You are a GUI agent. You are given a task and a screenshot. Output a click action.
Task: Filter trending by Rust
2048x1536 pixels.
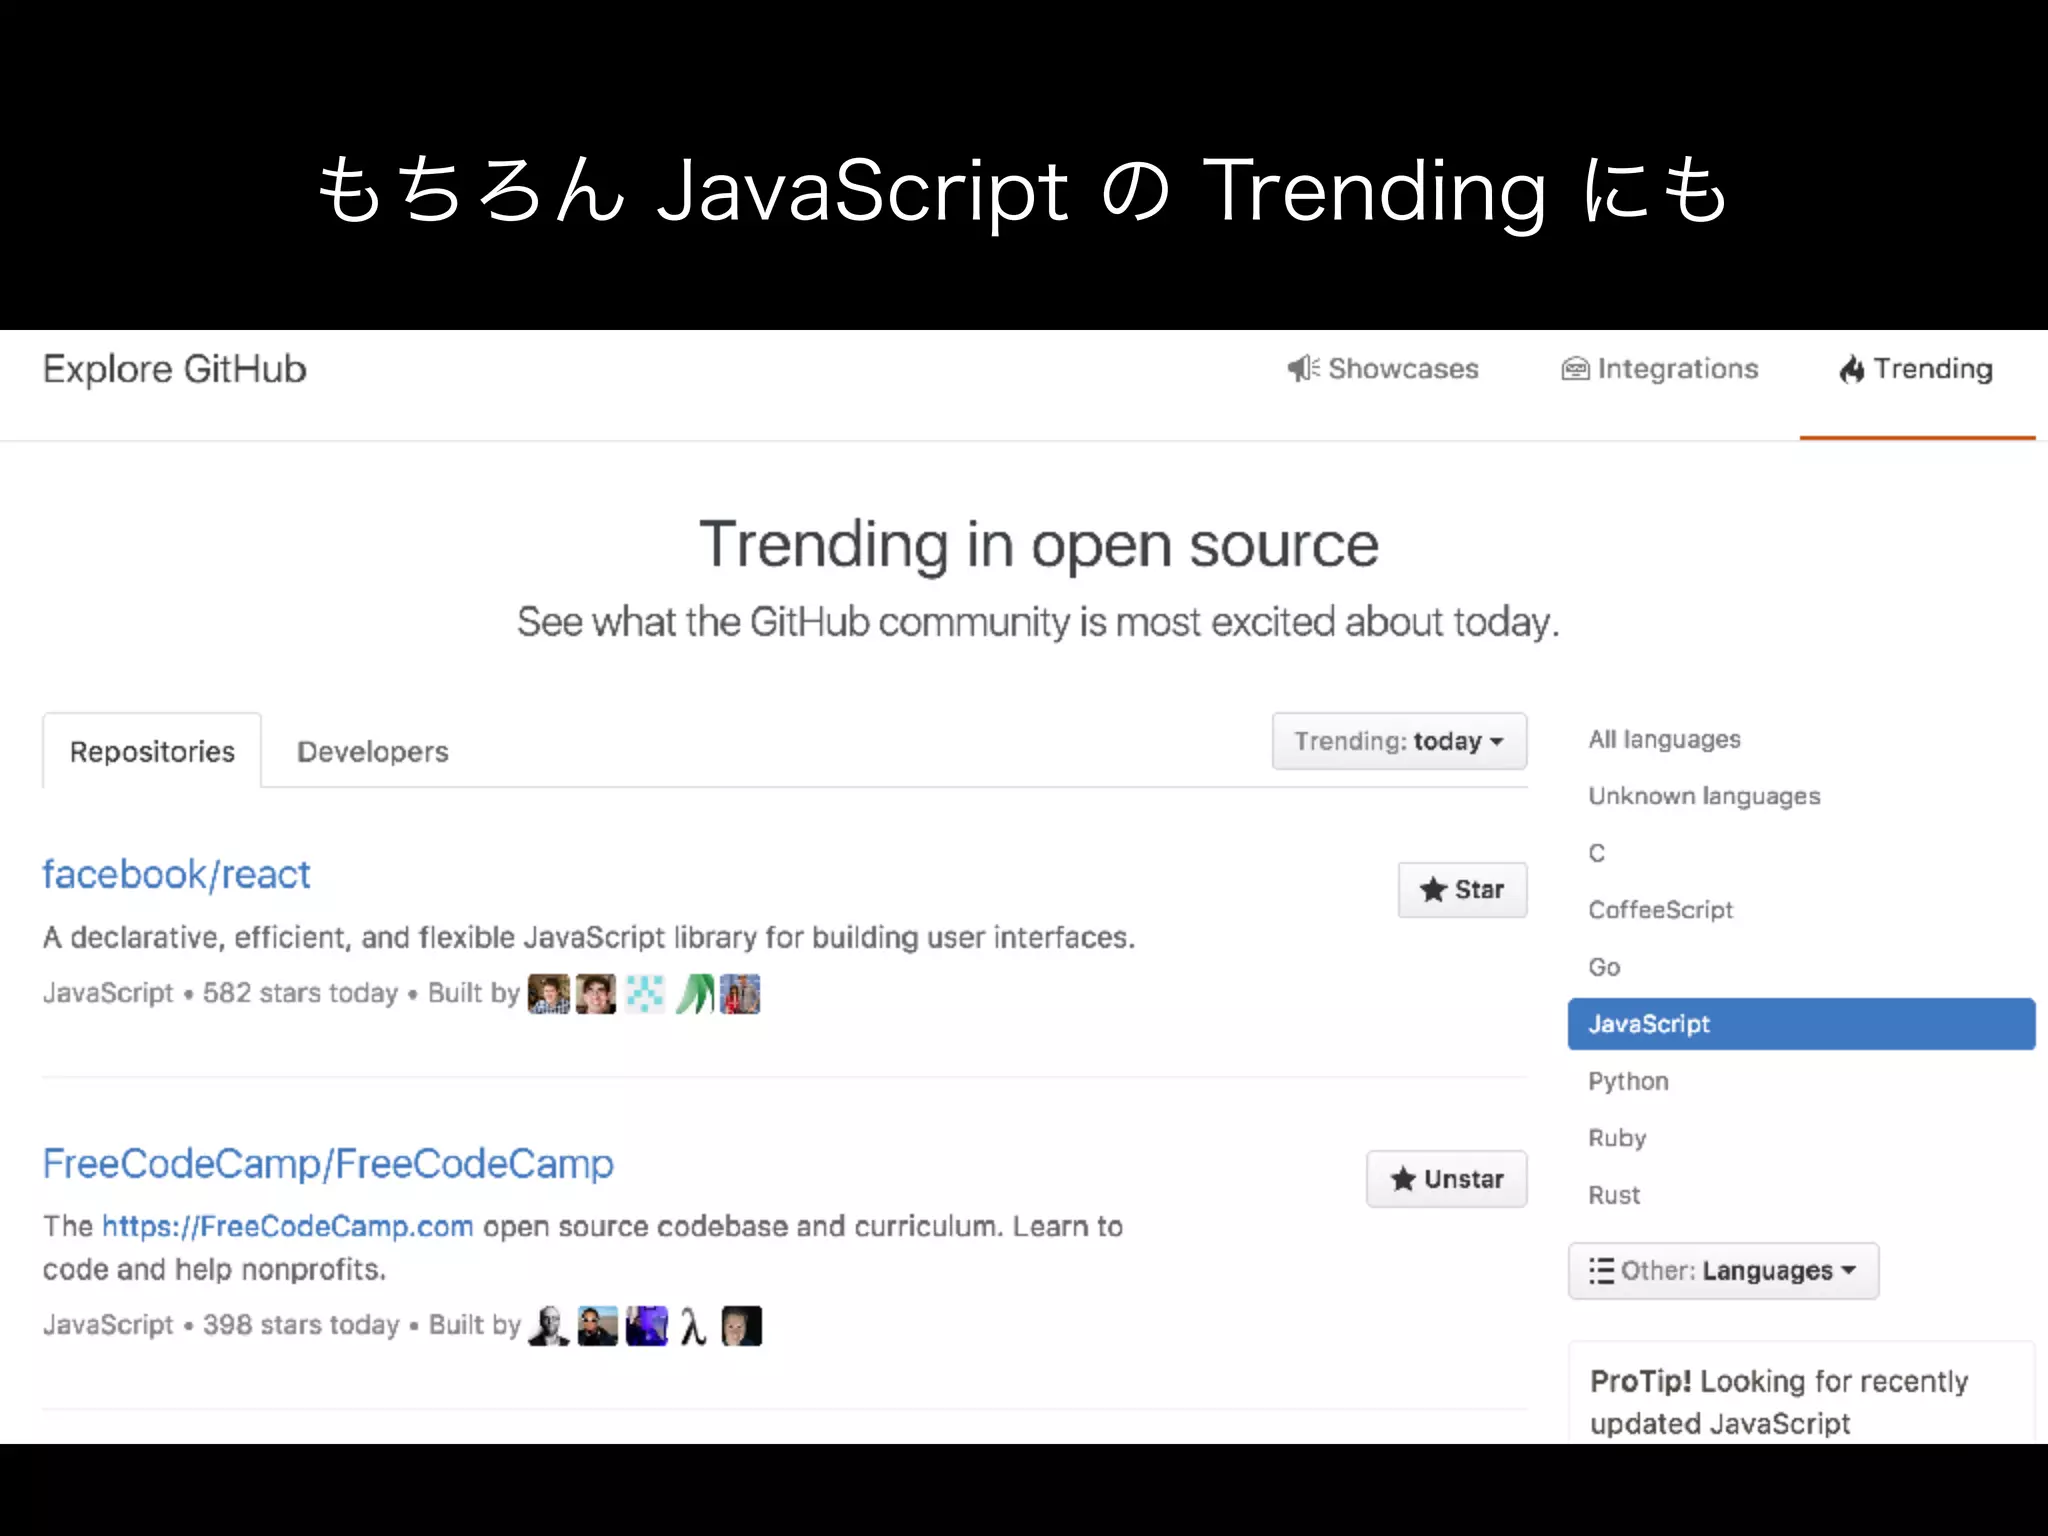click(1614, 1195)
